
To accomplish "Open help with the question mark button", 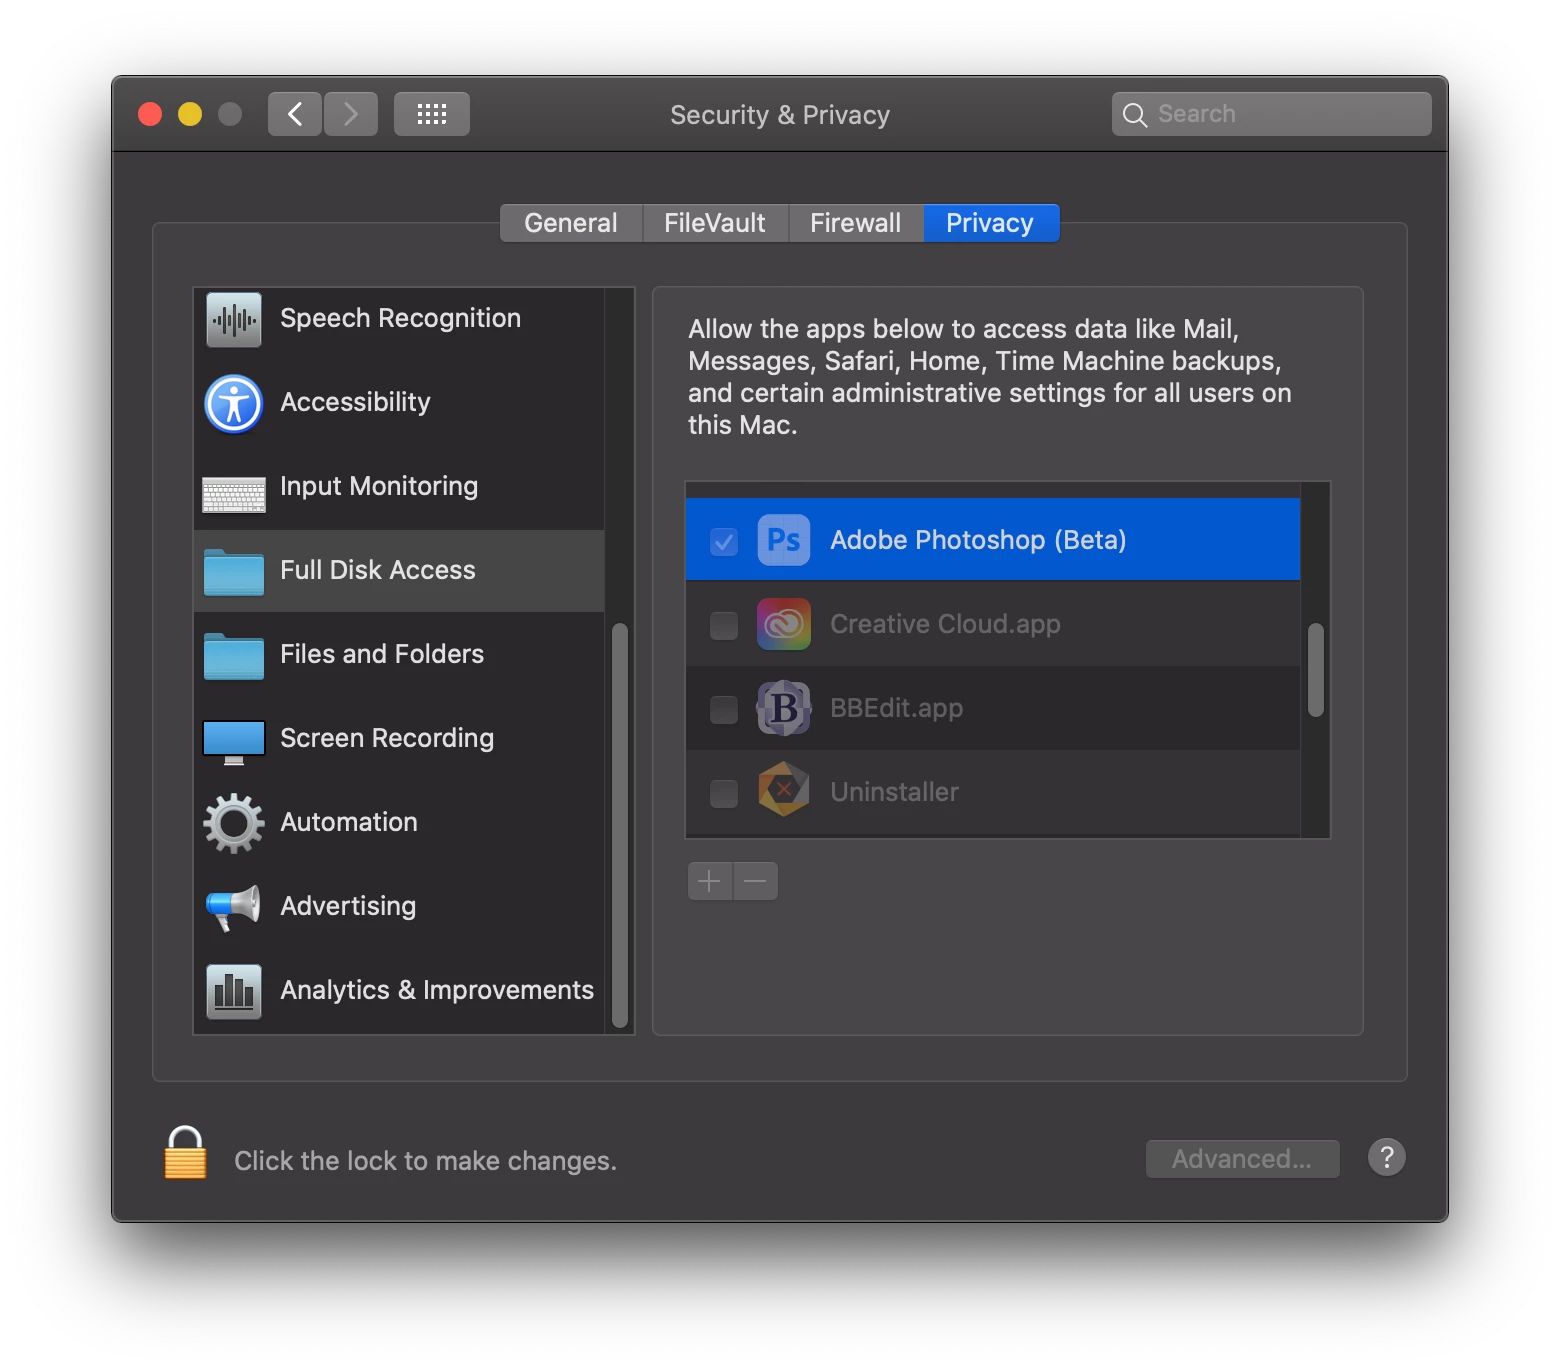I will (1387, 1158).
